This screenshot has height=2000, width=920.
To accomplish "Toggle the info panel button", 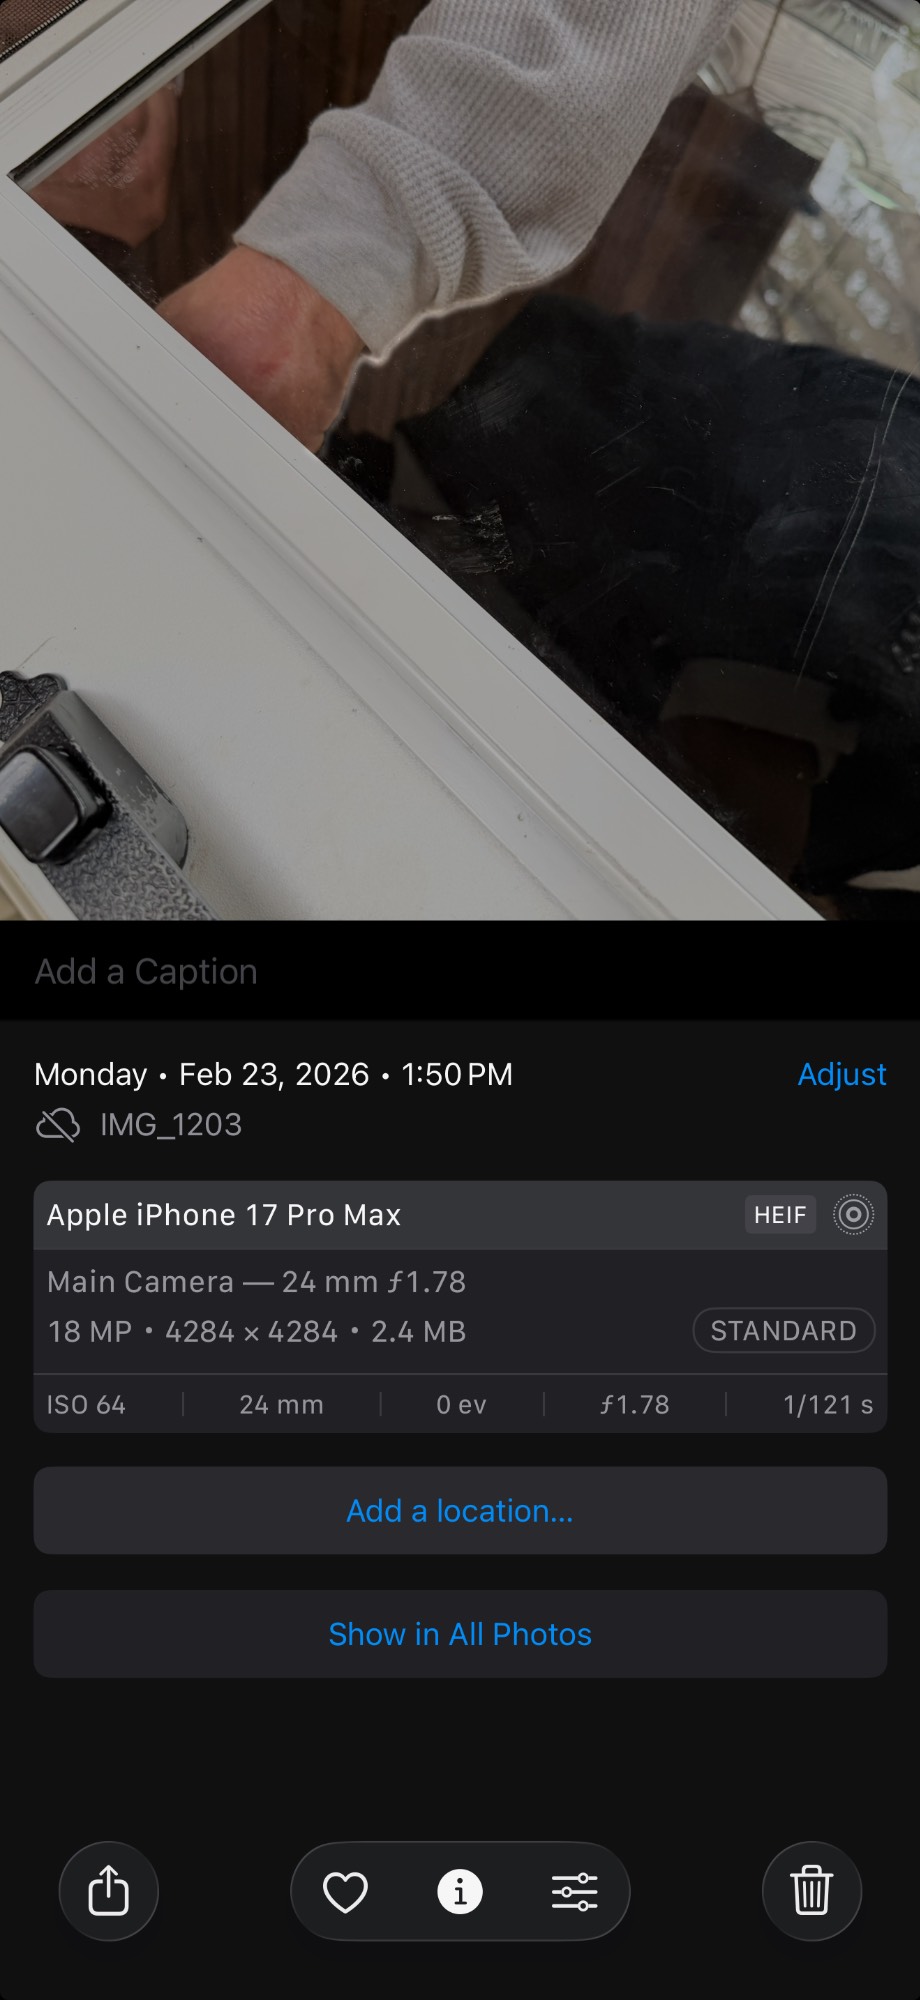I will click(460, 1891).
